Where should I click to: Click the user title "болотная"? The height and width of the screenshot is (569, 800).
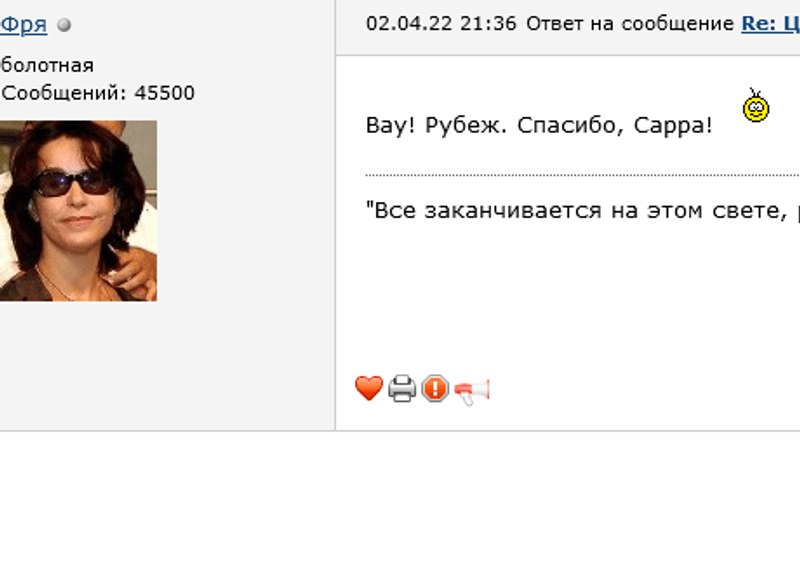(47, 65)
